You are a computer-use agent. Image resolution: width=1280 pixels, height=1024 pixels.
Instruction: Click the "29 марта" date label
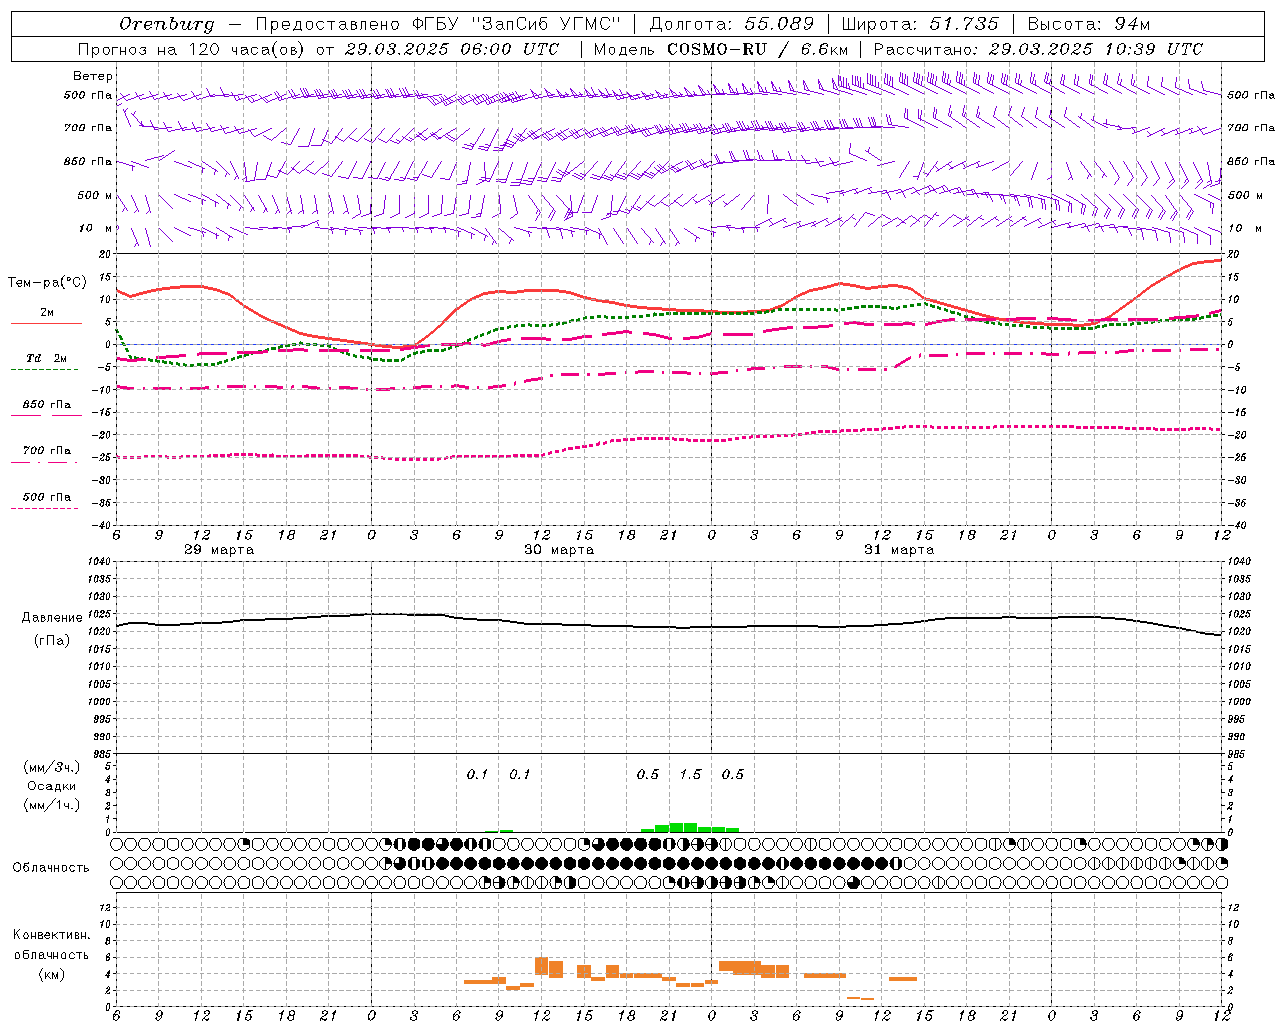(x=220, y=550)
